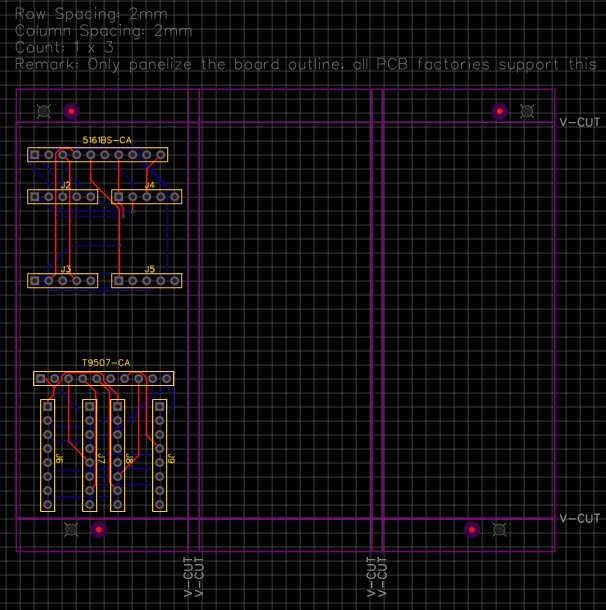Click the top-right fiducial mark
The width and height of the screenshot is (606, 610).
527,110
